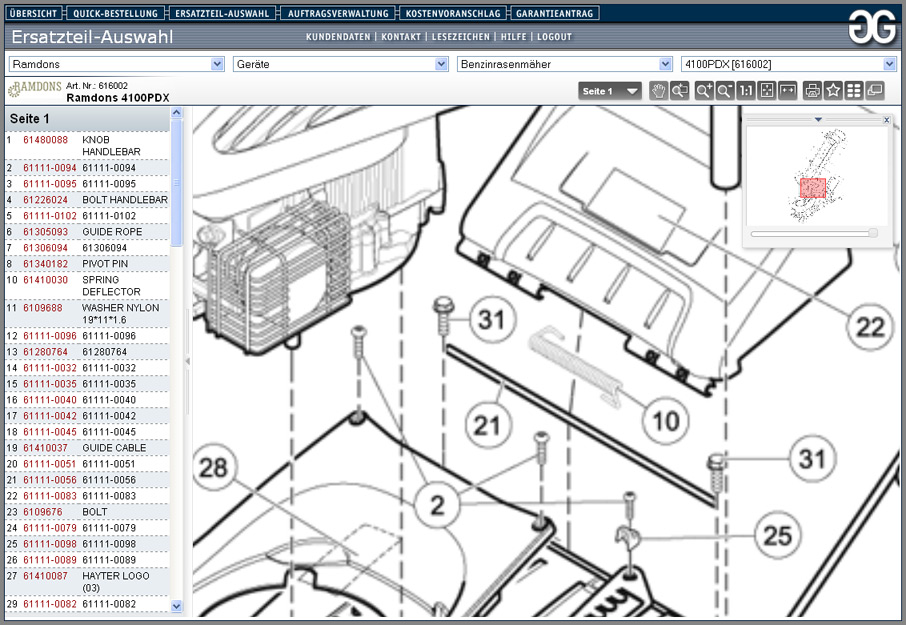Select part number 61306094 in row 7
This screenshot has height=625, width=906.
point(45,248)
